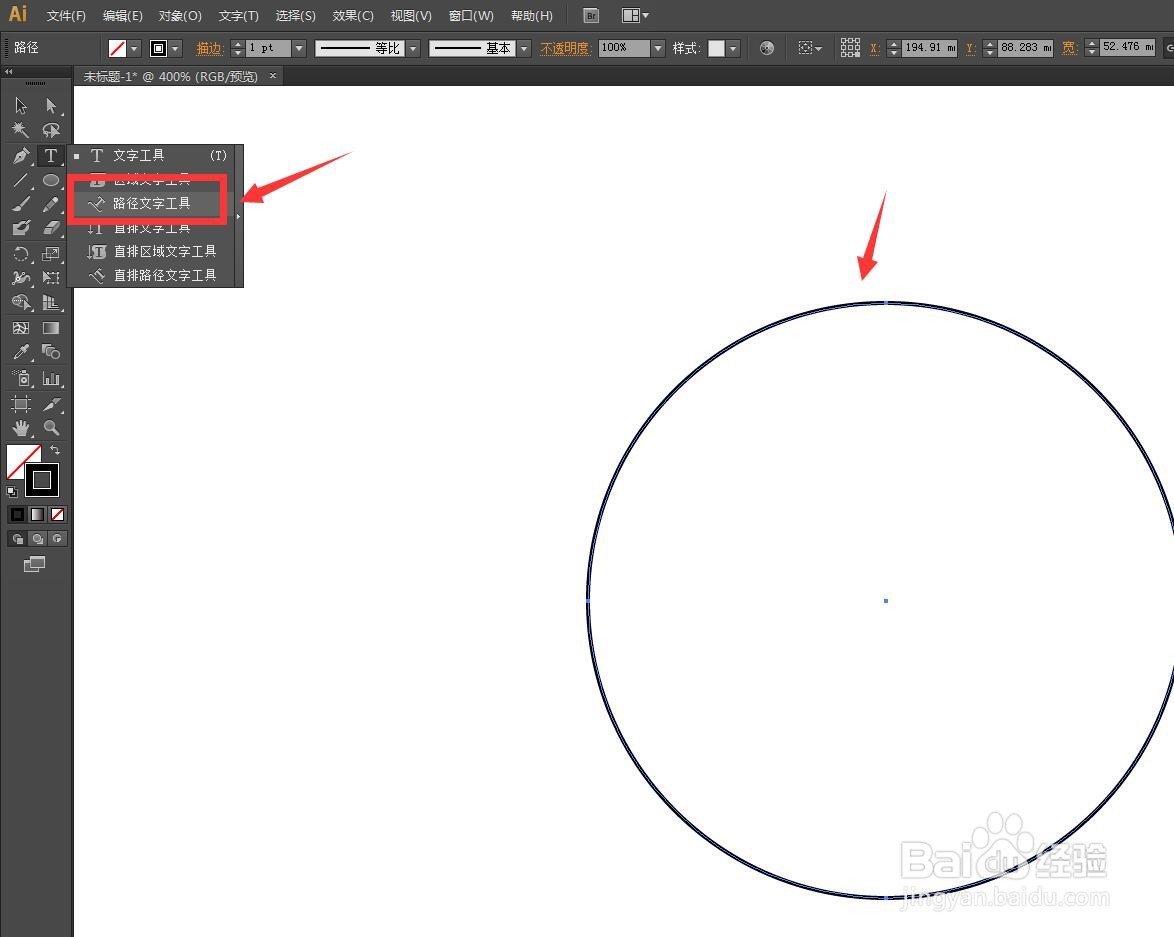This screenshot has height=937, width=1174.
Task: Select the Blend tool
Action: coord(50,352)
